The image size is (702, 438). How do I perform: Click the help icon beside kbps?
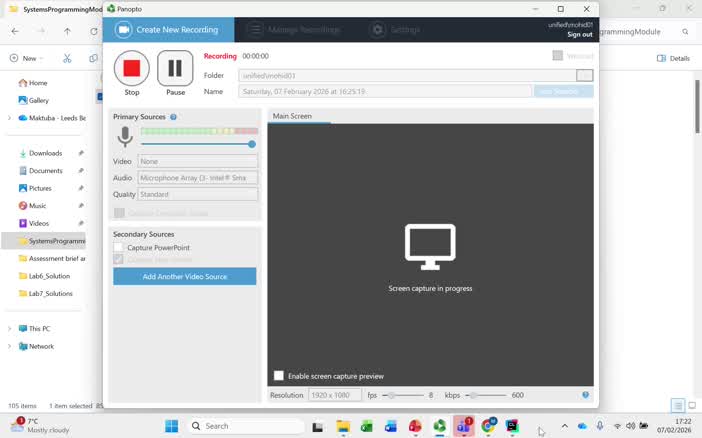pos(585,395)
